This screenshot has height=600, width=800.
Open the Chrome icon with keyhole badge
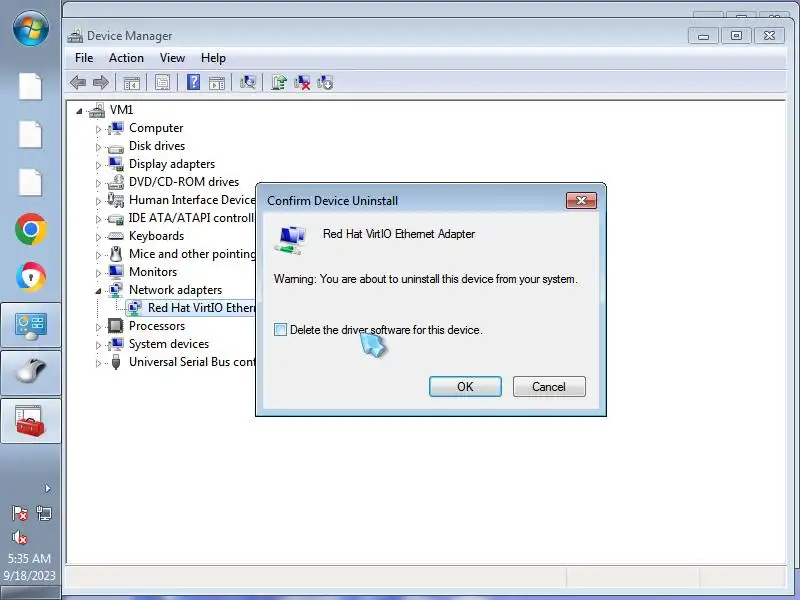point(31,277)
